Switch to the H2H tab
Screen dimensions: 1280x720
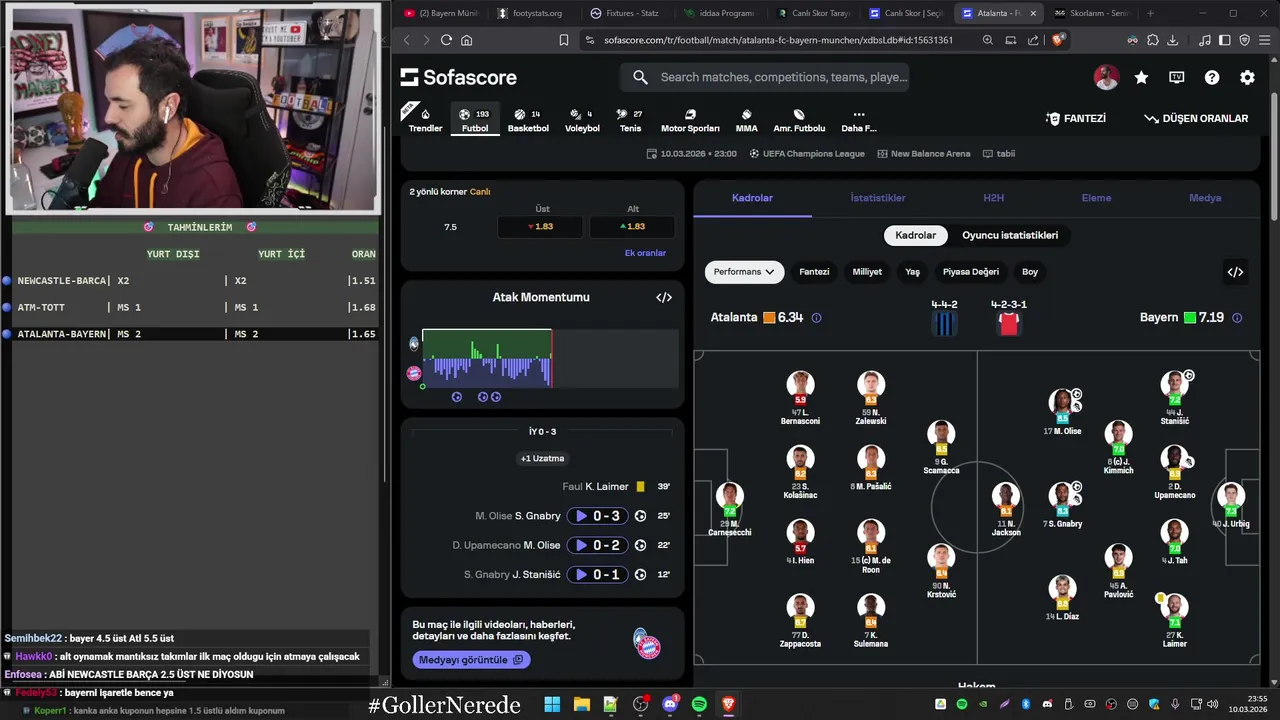993,198
